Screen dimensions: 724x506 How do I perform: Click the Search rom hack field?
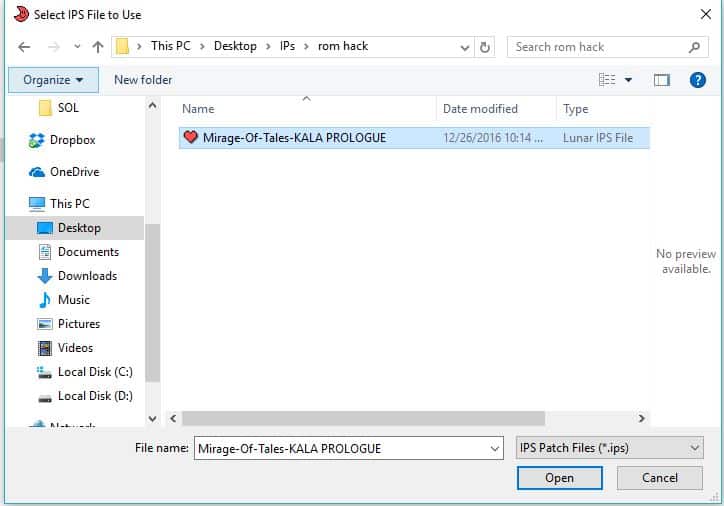pos(607,47)
